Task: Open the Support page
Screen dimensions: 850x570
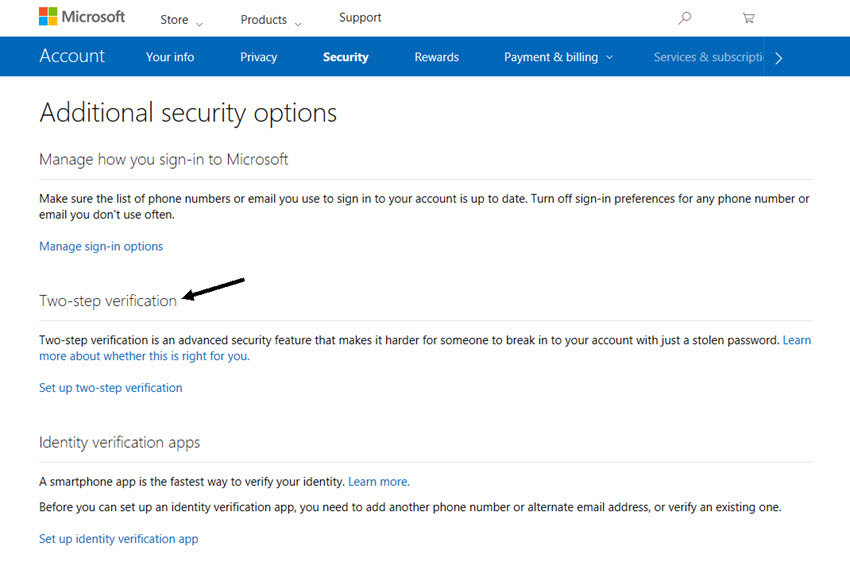Action: (360, 18)
